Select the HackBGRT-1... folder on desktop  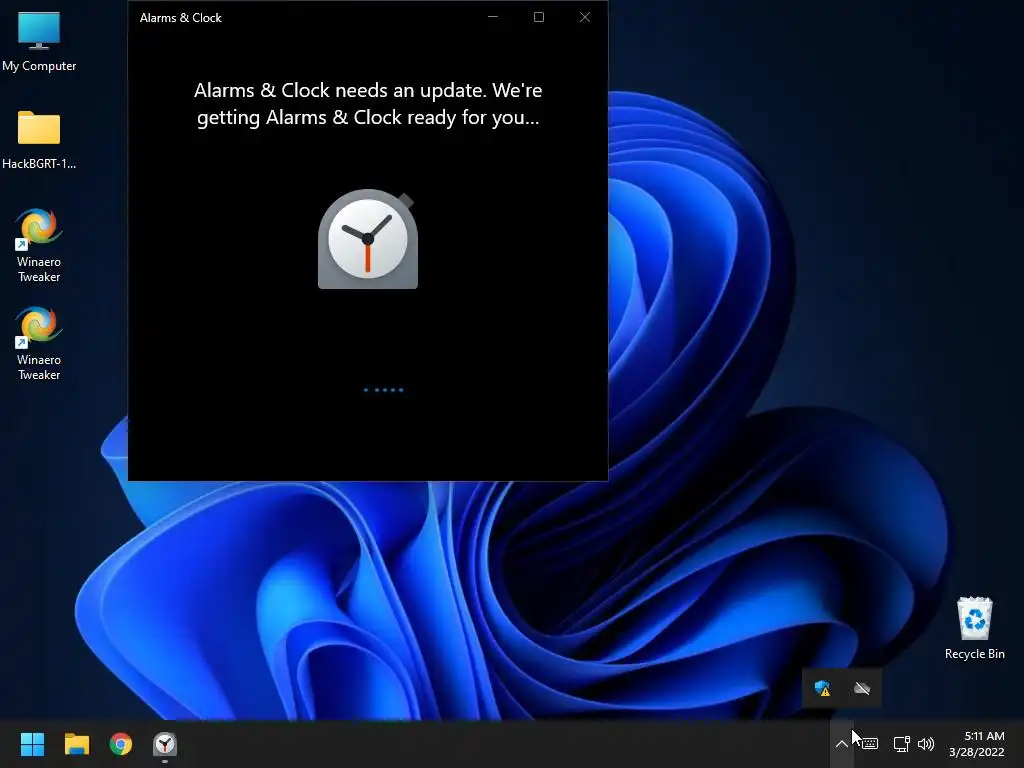39,139
